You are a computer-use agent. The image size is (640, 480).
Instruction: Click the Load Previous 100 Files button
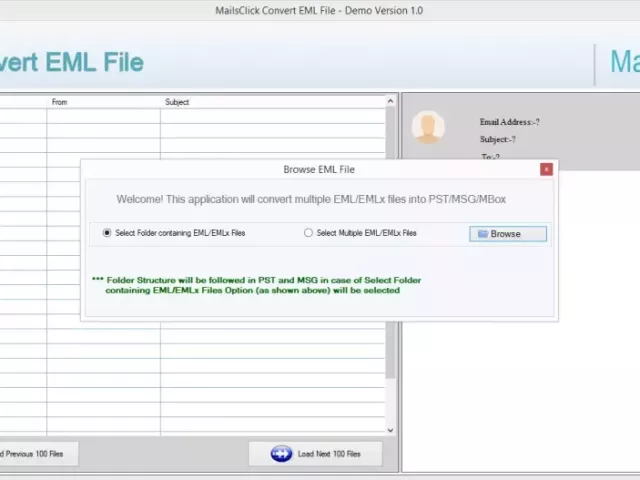pyautogui.click(x=37, y=453)
